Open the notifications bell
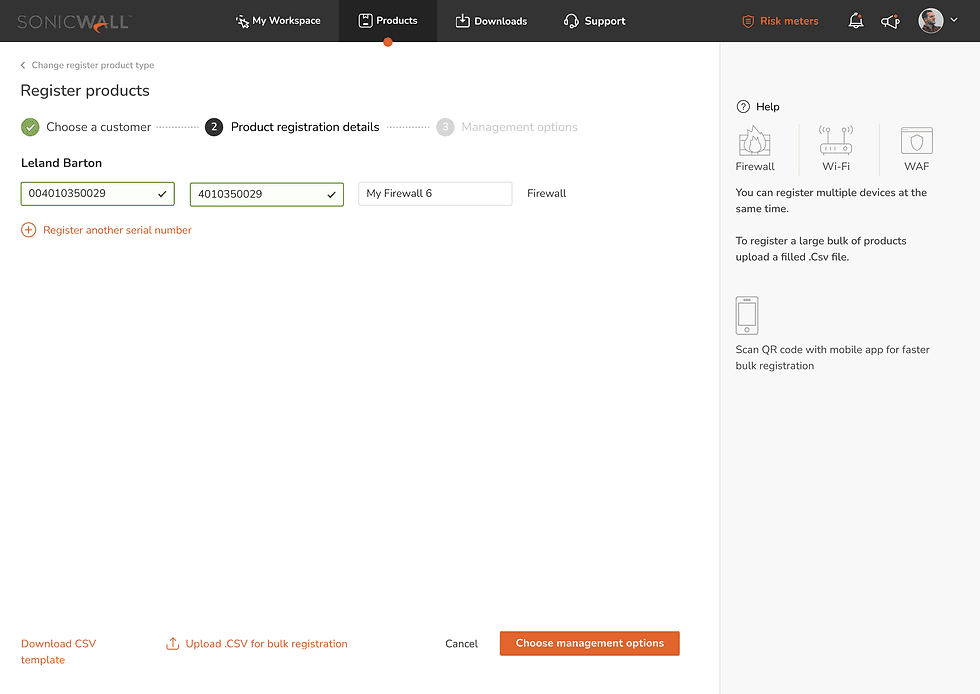The width and height of the screenshot is (980, 694). click(856, 21)
